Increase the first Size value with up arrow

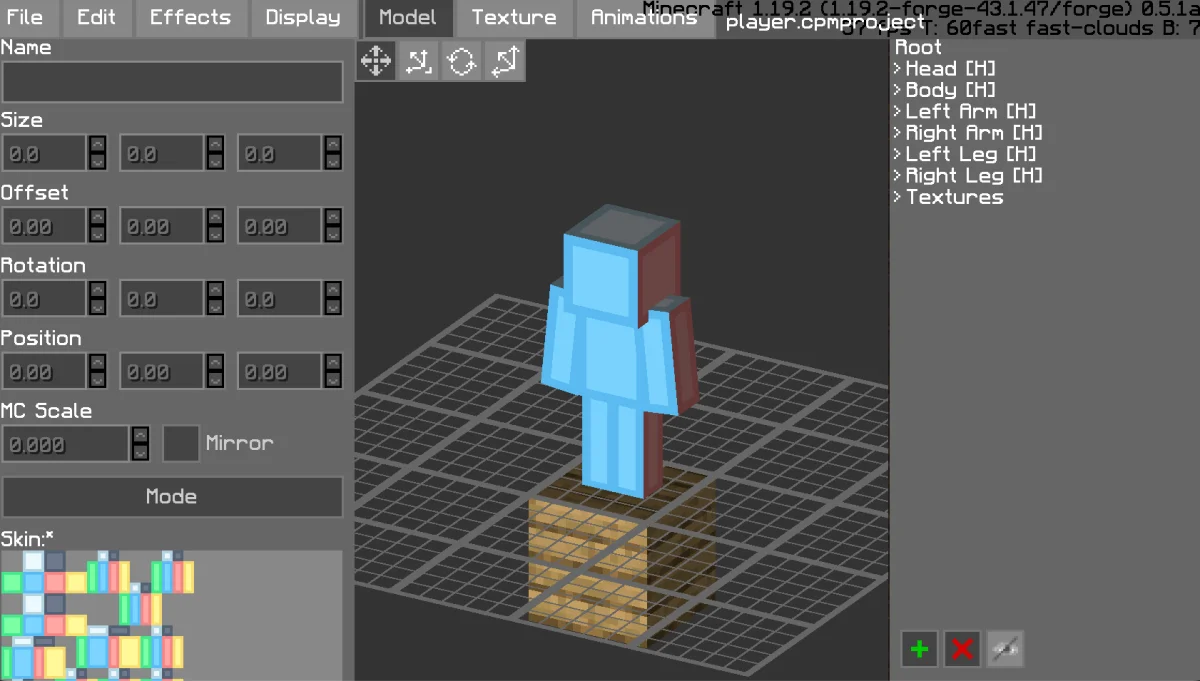pyautogui.click(x=97, y=144)
